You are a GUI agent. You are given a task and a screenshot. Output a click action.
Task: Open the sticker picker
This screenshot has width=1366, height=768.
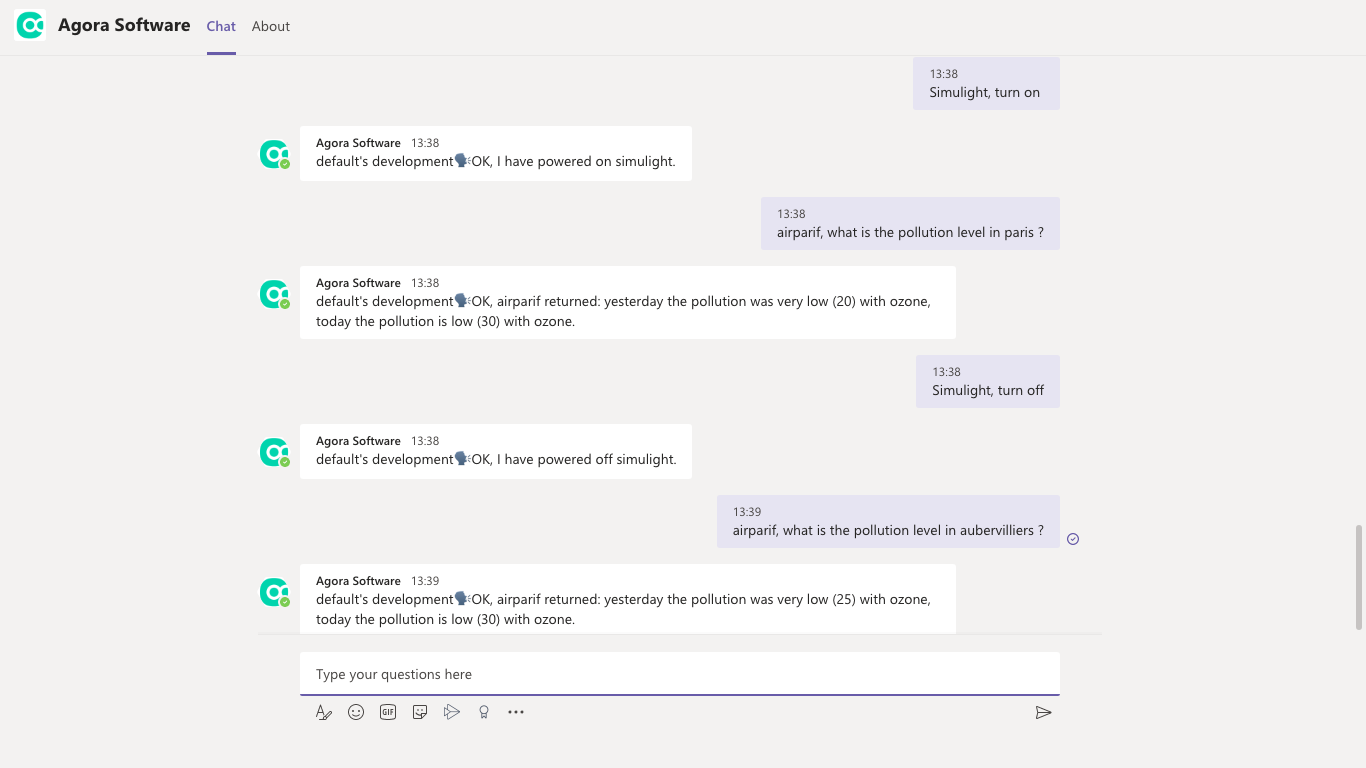point(420,712)
